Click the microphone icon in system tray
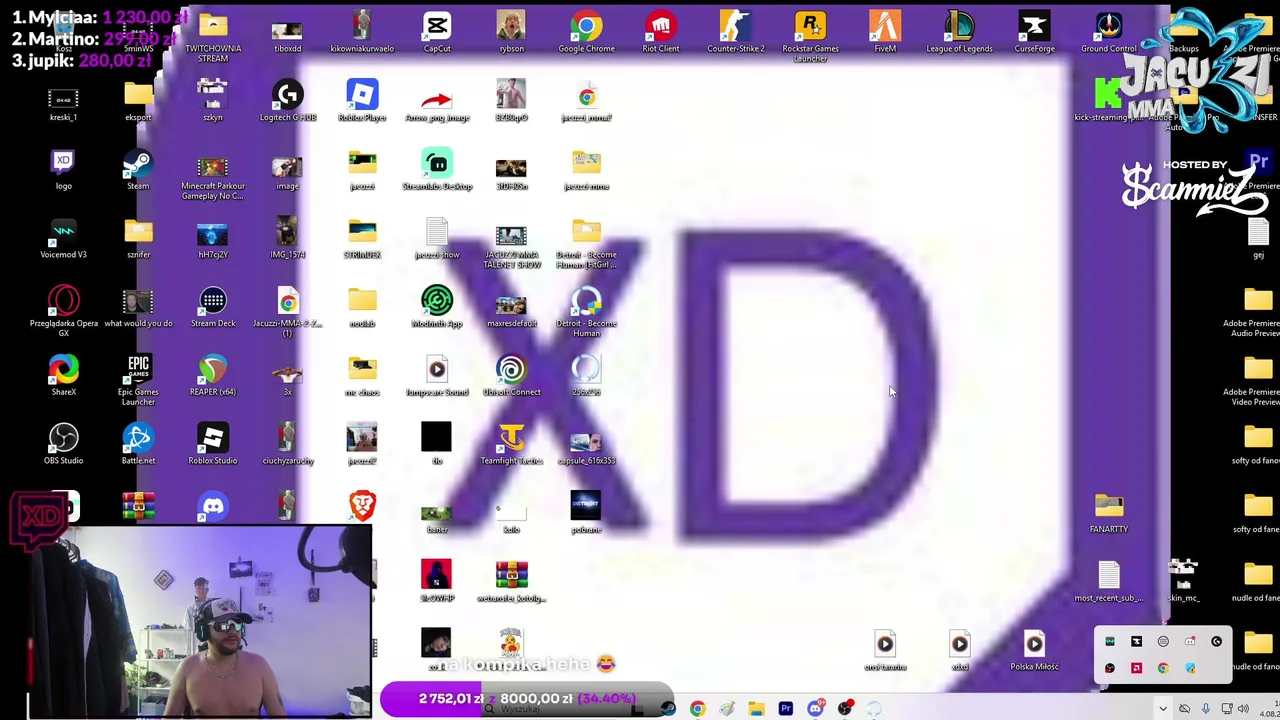1280x720 pixels. (1206, 709)
